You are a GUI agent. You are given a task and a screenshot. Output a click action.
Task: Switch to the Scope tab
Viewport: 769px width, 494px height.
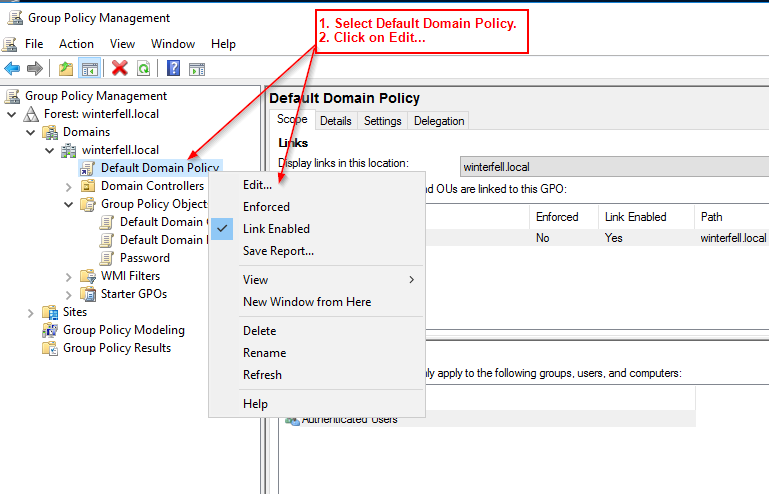coord(292,119)
